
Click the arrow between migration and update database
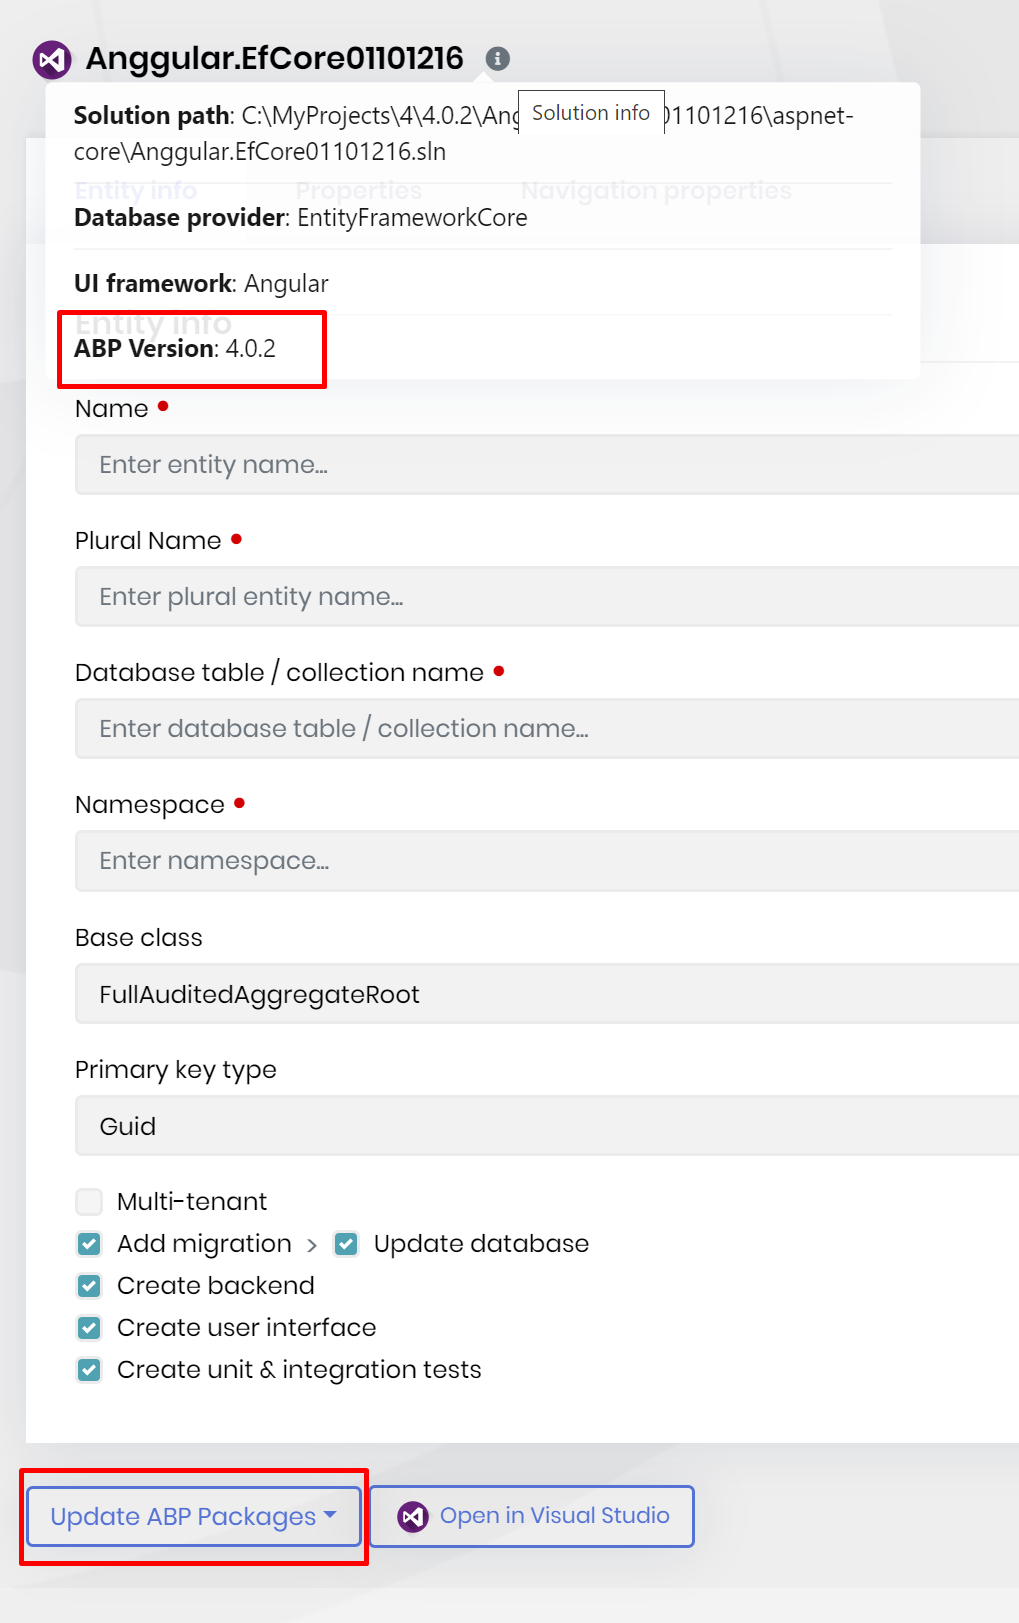coord(312,1245)
